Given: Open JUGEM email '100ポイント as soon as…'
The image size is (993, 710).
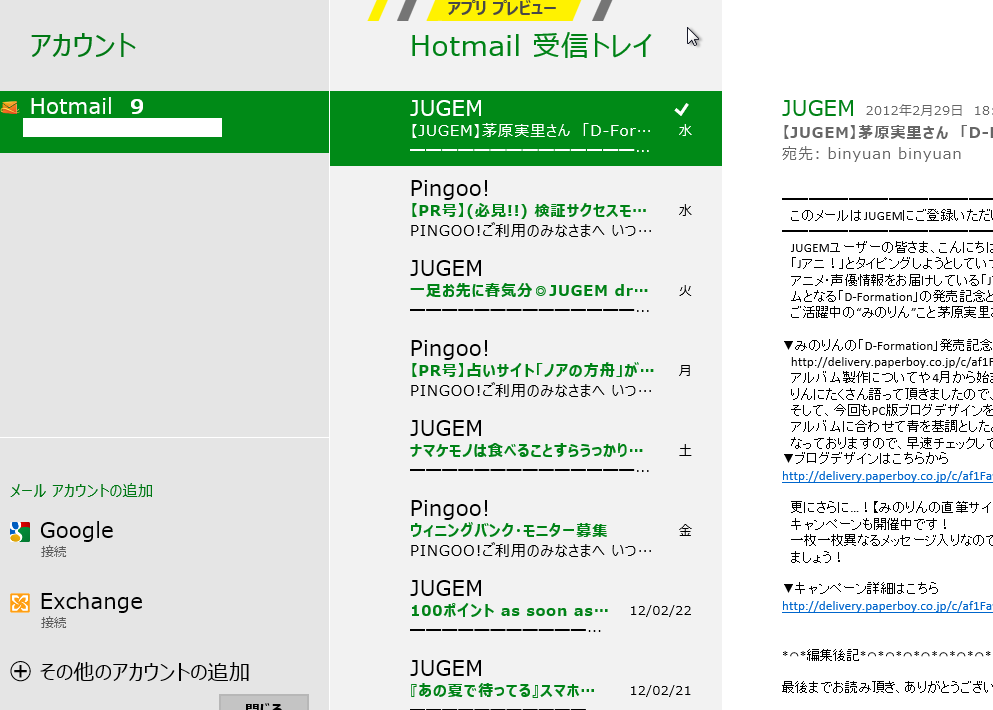Looking at the screenshot, I should [x=526, y=609].
